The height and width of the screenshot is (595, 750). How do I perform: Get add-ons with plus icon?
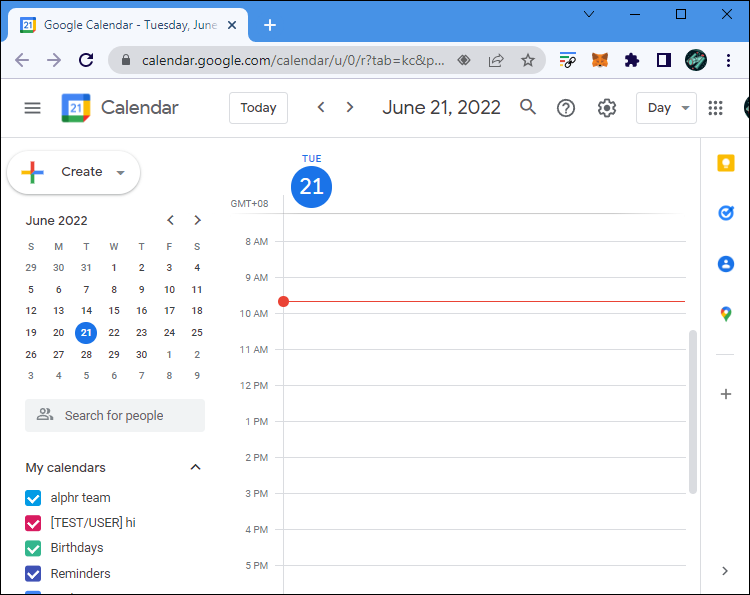click(x=726, y=394)
